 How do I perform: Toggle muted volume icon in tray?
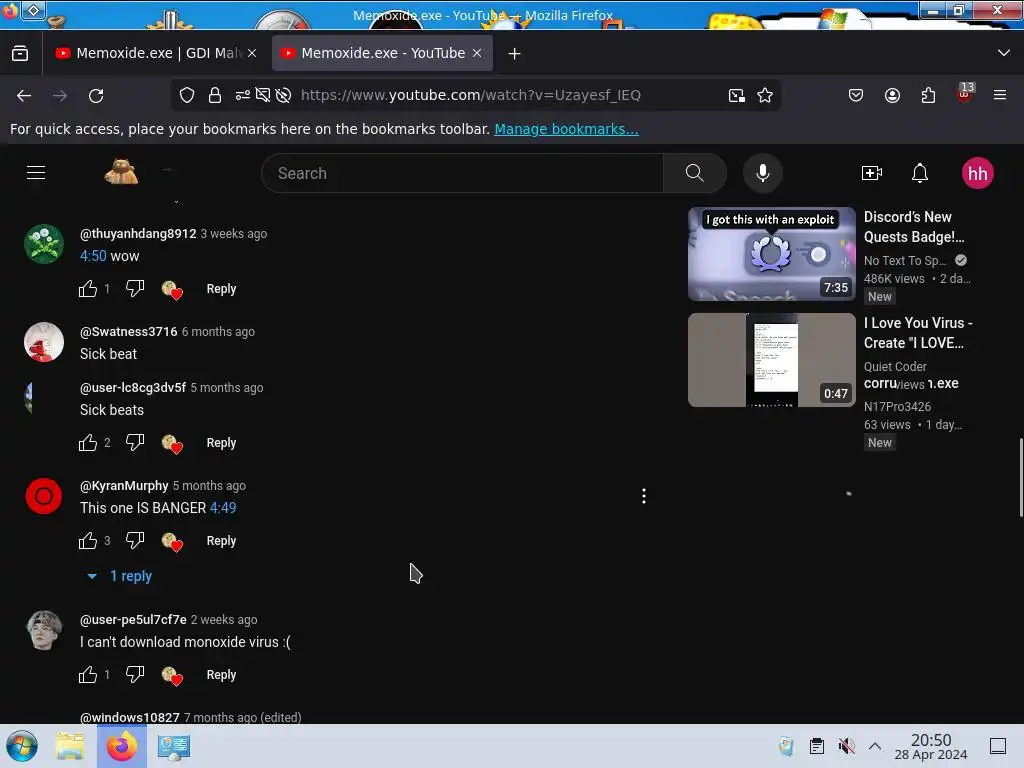[x=846, y=746]
